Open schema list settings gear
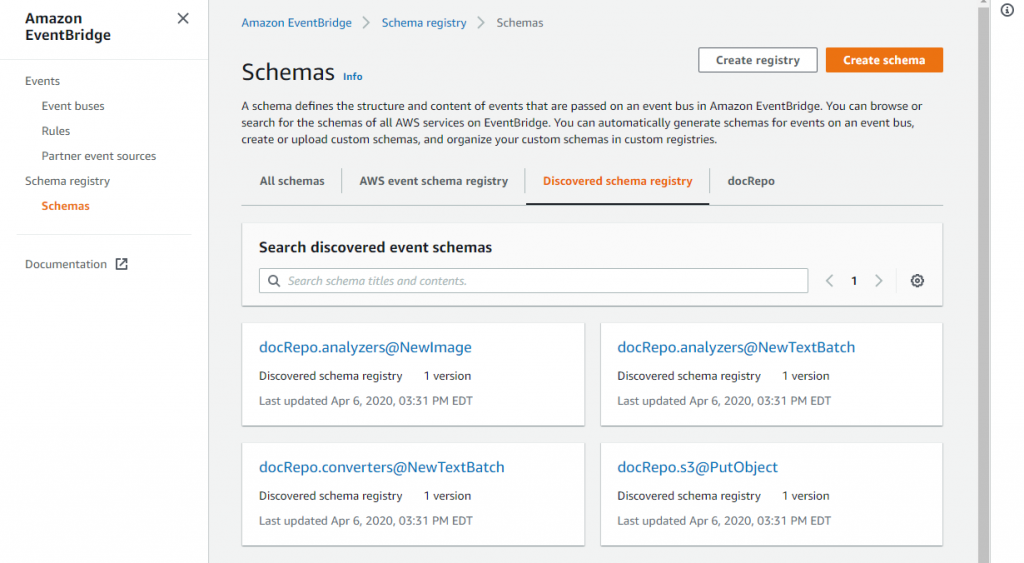1024x563 pixels. [917, 281]
